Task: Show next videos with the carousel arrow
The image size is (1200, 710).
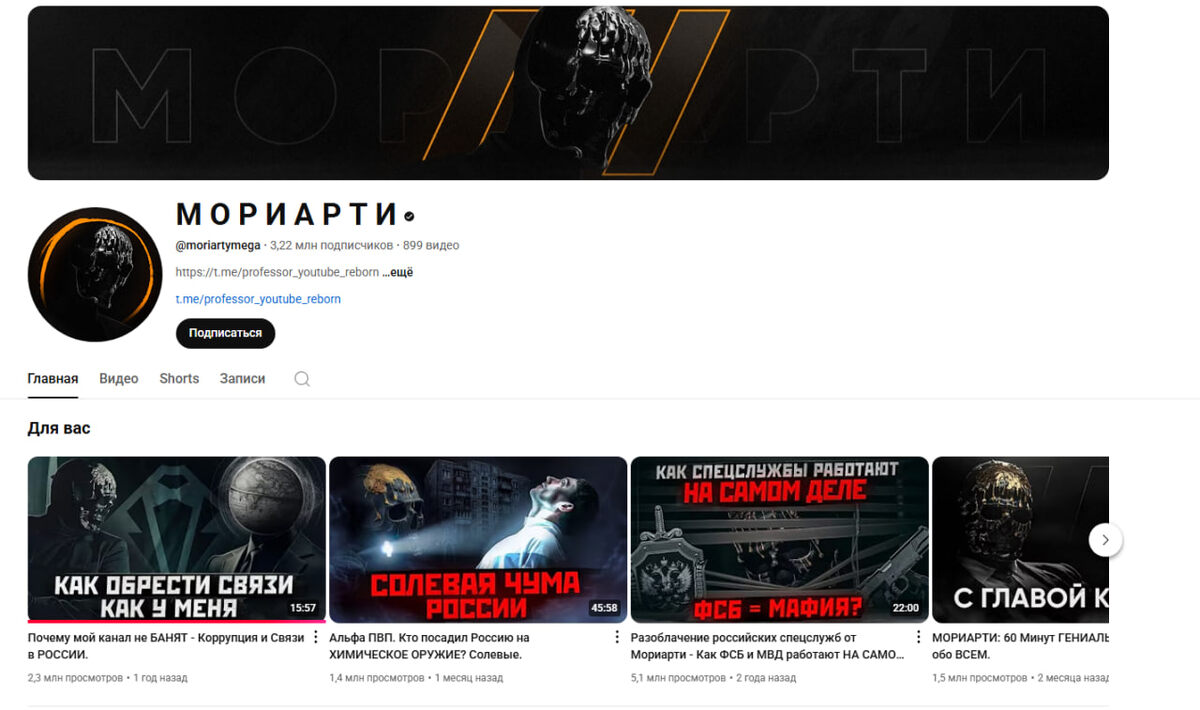Action: 1105,540
